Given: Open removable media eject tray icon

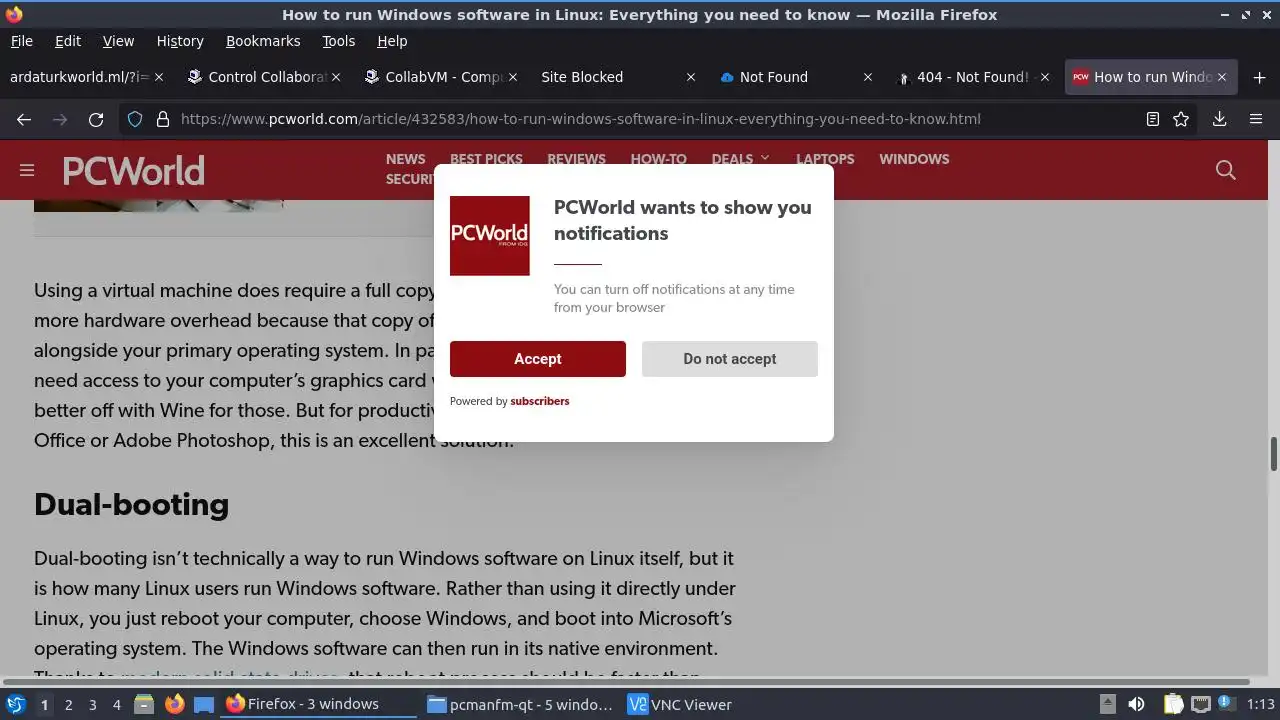Looking at the screenshot, I should [x=1107, y=705].
